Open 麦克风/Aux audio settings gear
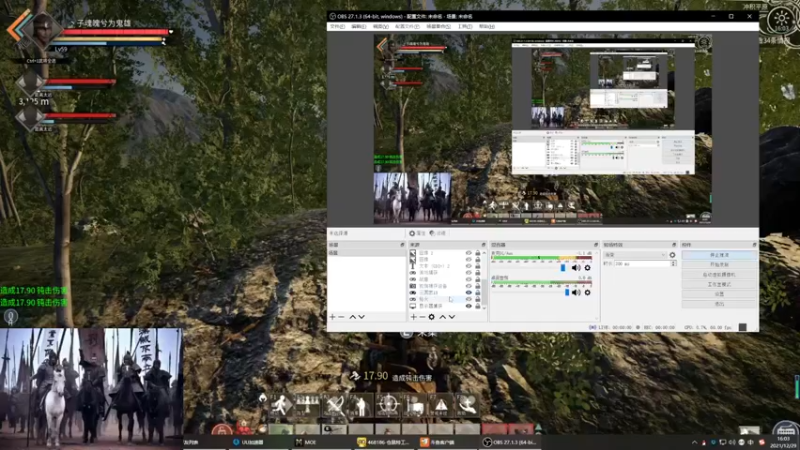This screenshot has height=450, width=800. pyautogui.click(x=587, y=268)
